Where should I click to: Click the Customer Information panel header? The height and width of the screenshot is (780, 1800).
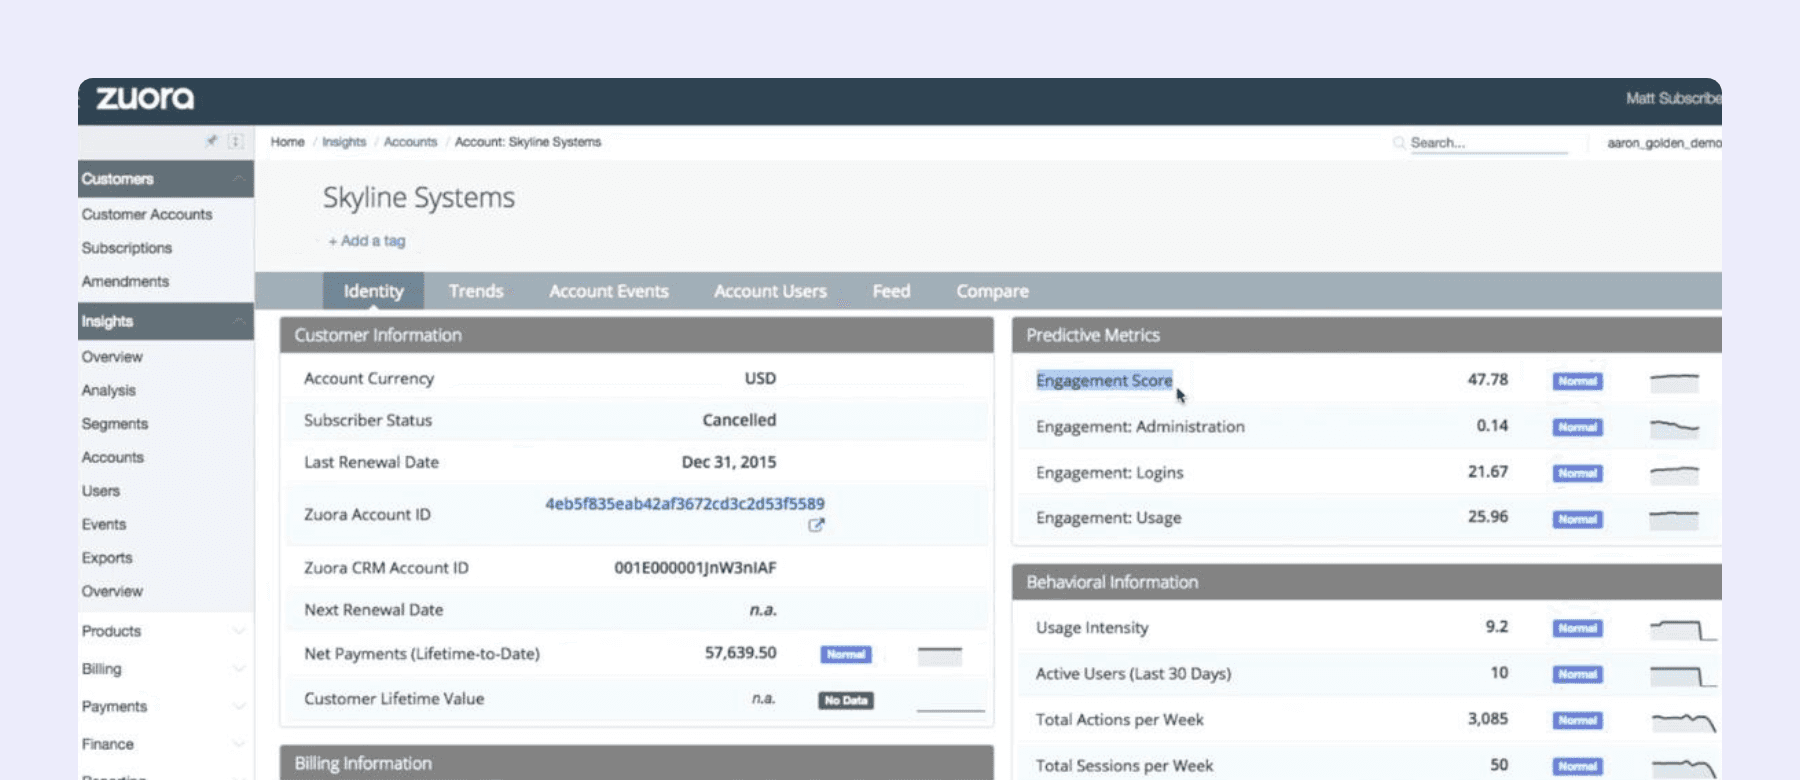[x=637, y=335]
